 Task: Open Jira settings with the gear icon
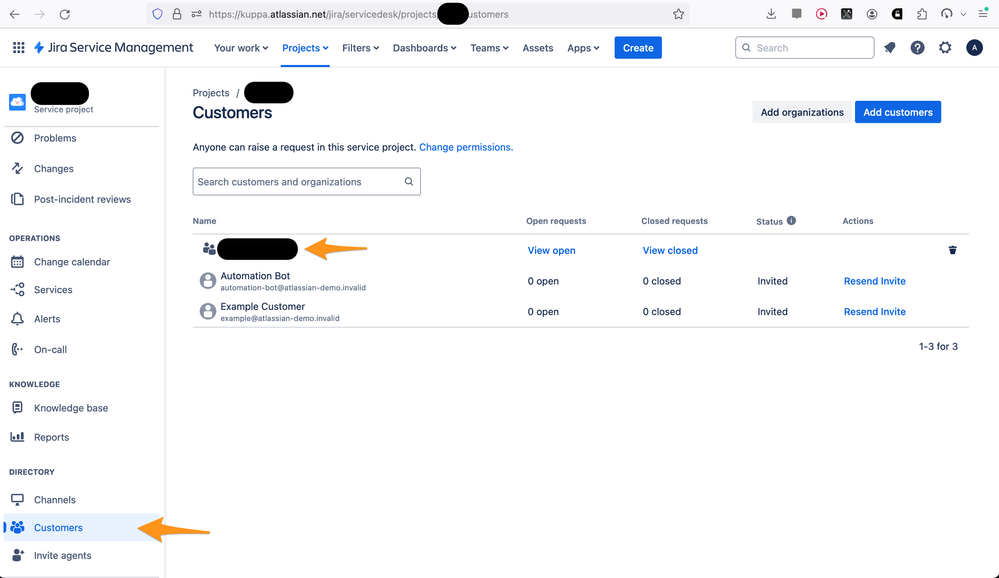[x=945, y=47]
